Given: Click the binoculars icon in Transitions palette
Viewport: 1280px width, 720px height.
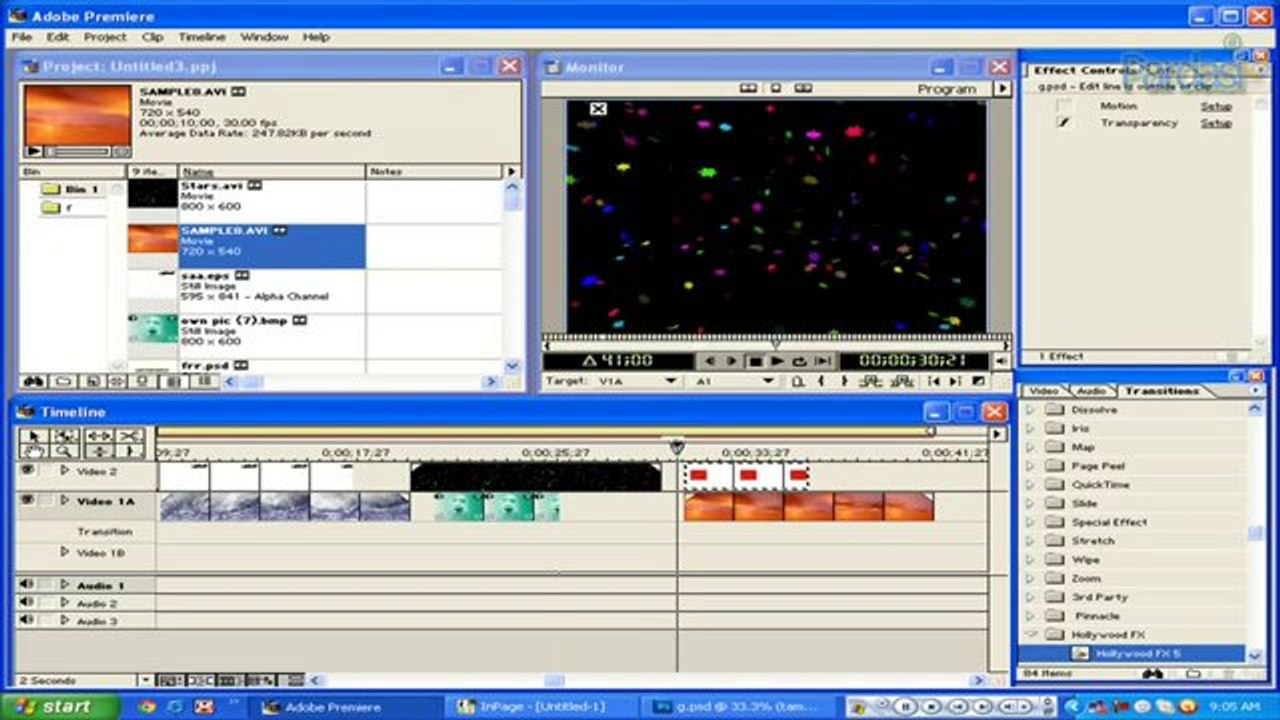Looking at the screenshot, I should pyautogui.click(x=1152, y=674).
